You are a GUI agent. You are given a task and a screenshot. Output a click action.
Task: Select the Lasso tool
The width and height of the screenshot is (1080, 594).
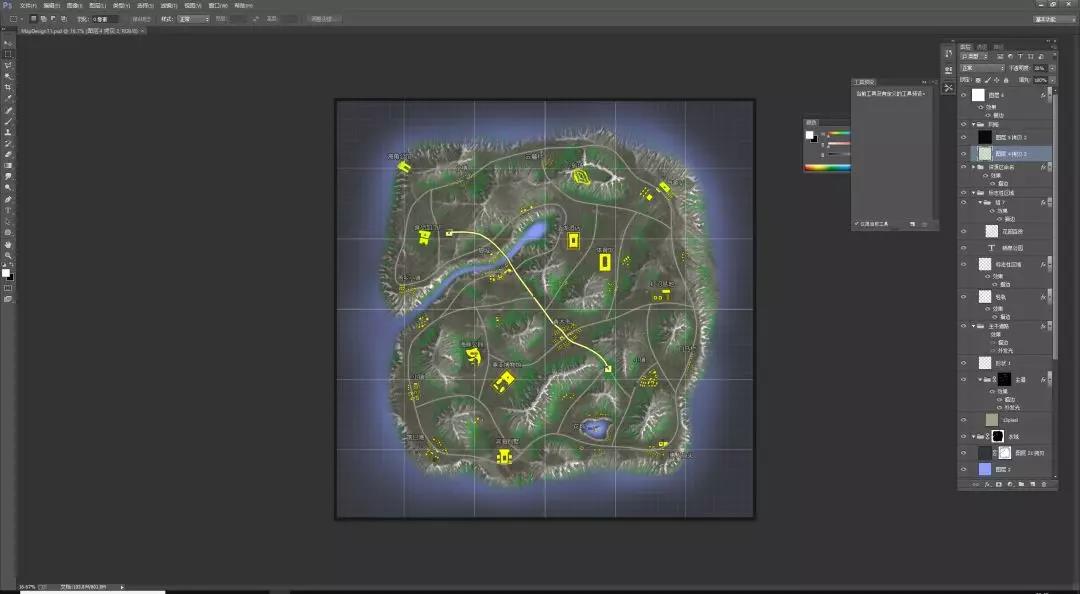(x=8, y=65)
